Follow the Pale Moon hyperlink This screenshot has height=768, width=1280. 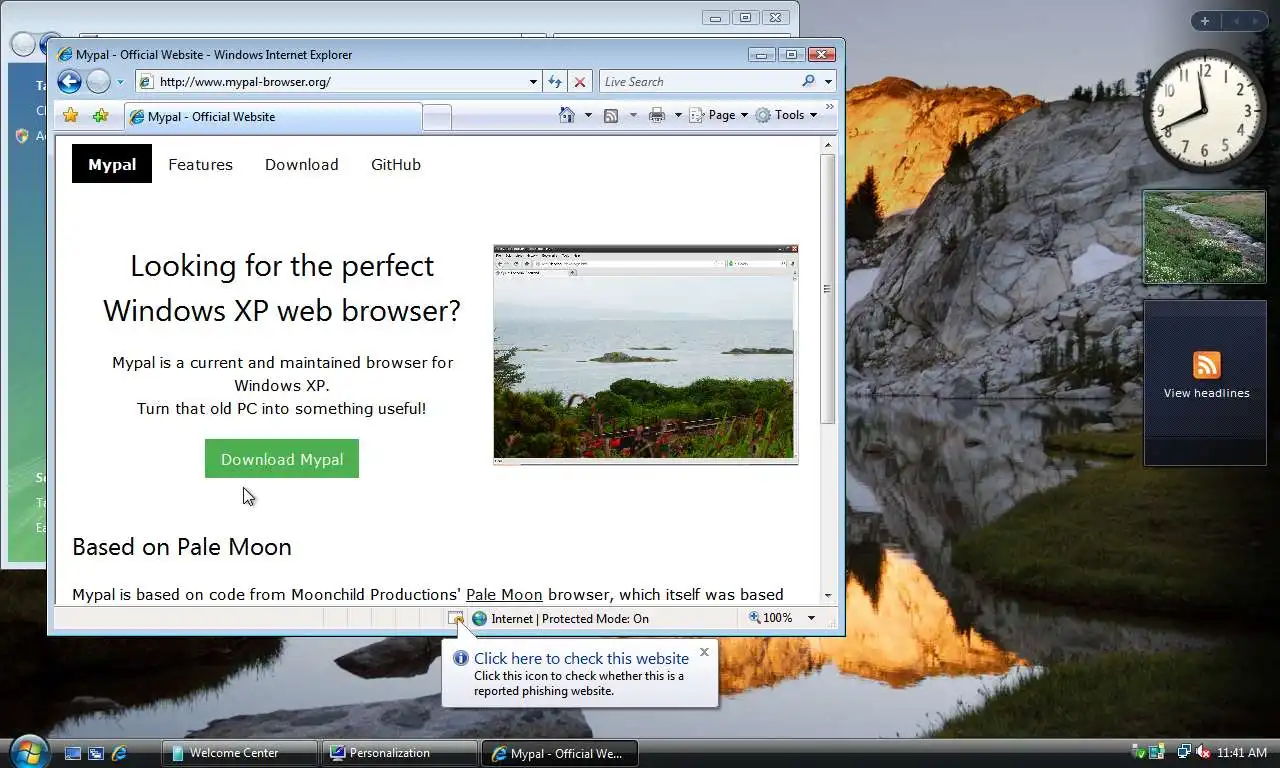pyautogui.click(x=504, y=594)
